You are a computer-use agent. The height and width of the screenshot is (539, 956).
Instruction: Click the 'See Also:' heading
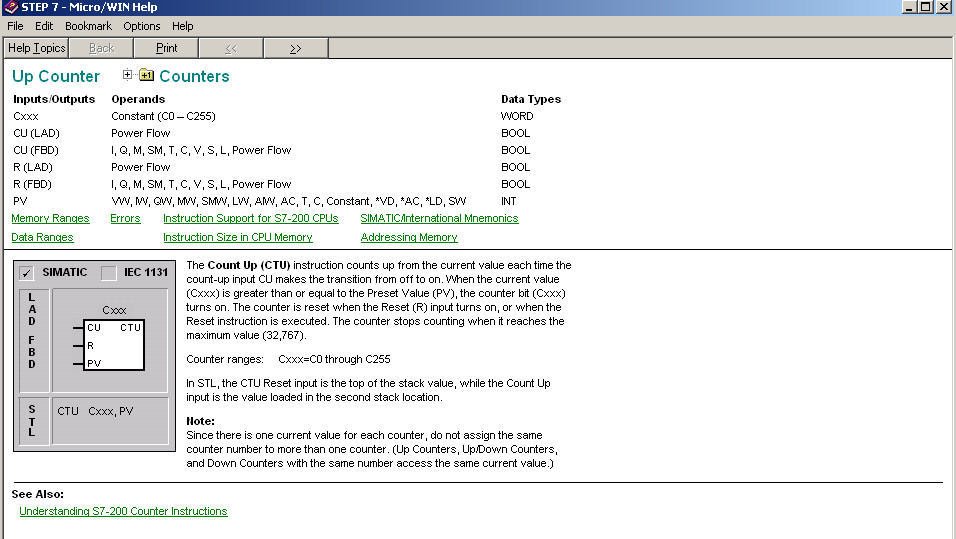pyautogui.click(x=38, y=494)
